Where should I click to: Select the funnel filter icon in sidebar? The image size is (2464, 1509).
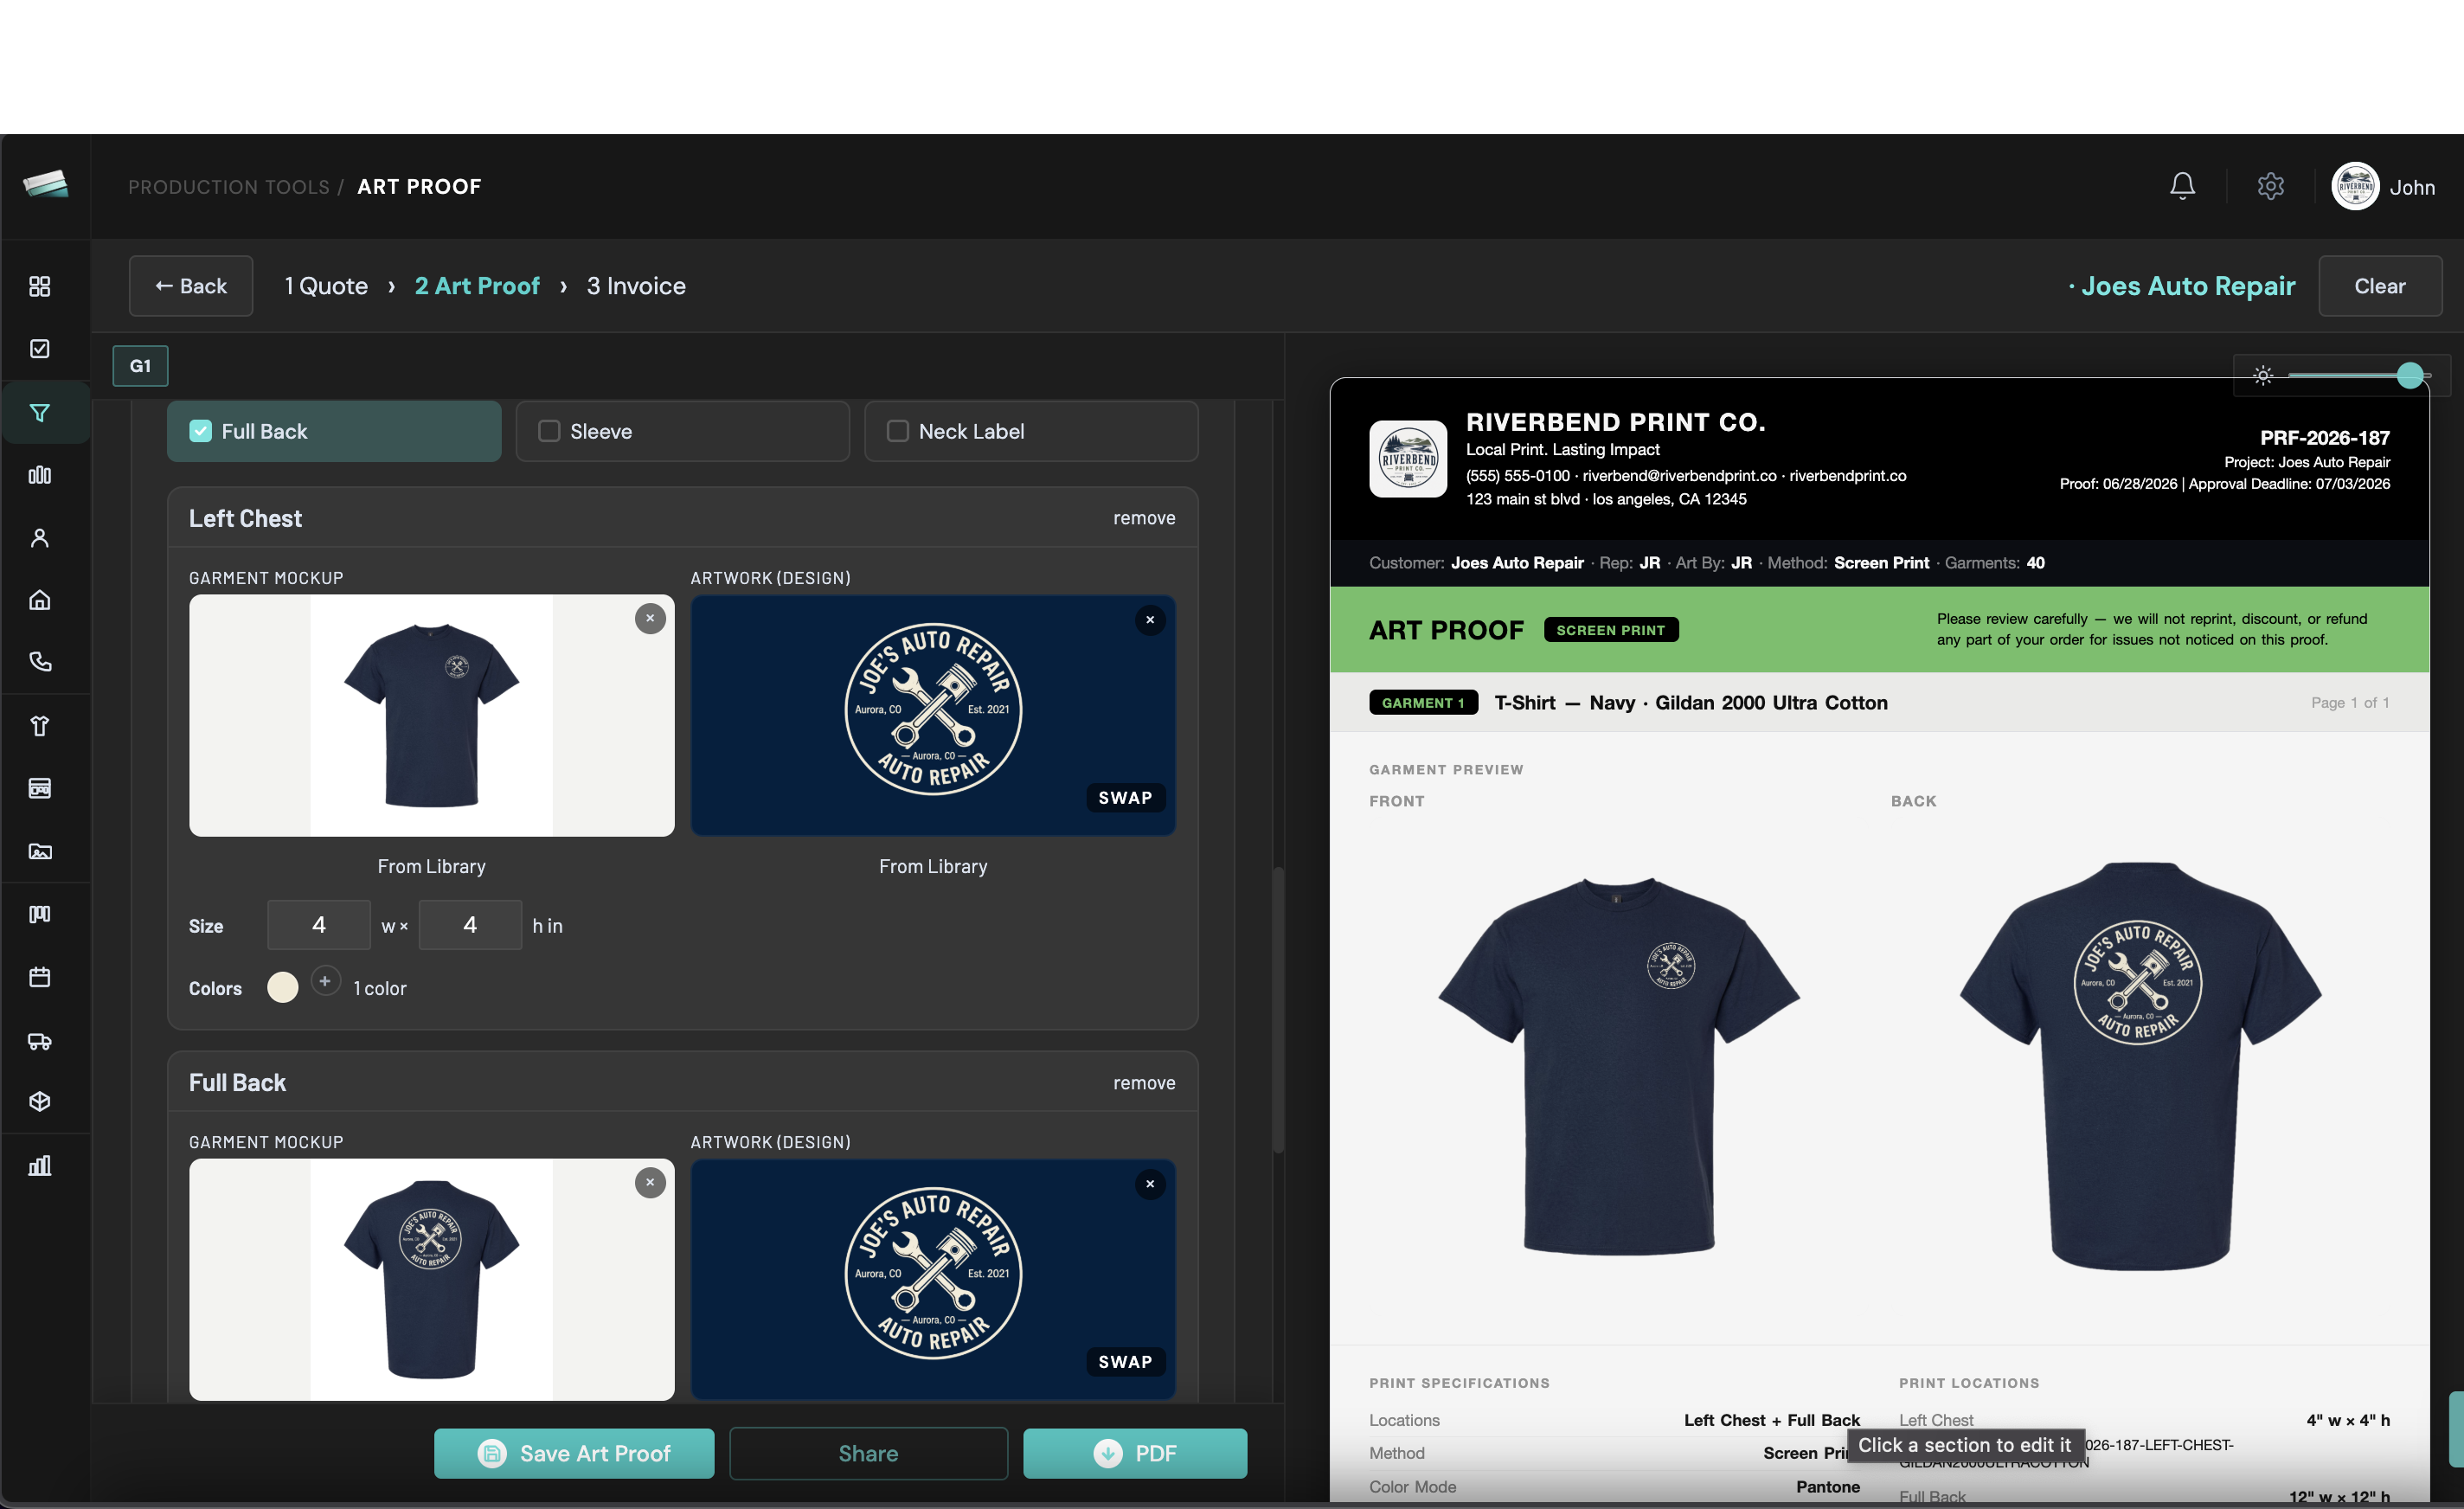pyautogui.click(x=40, y=413)
